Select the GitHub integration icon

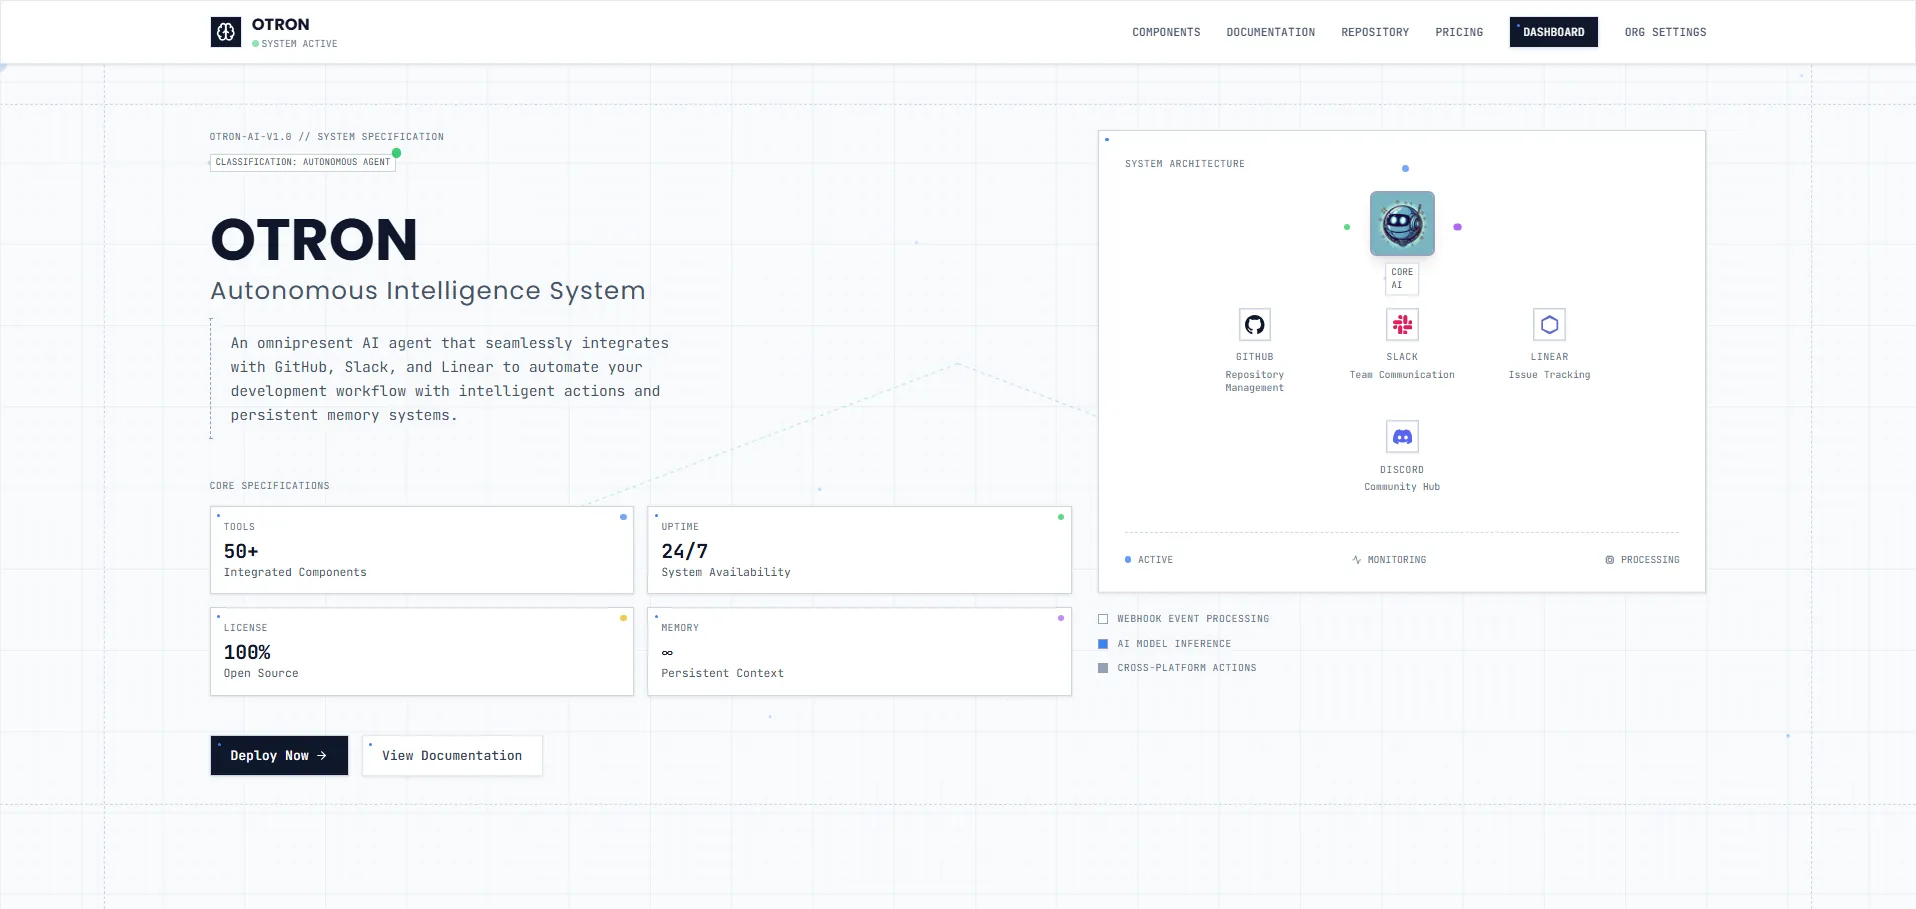(x=1254, y=325)
